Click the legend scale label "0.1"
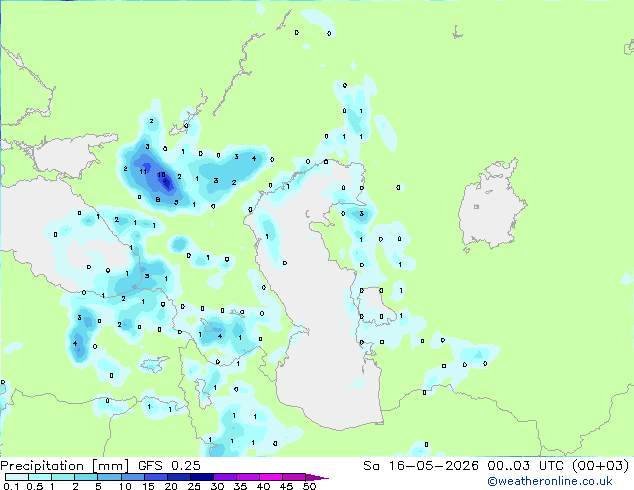Image resolution: width=634 pixels, height=490 pixels. [11, 486]
